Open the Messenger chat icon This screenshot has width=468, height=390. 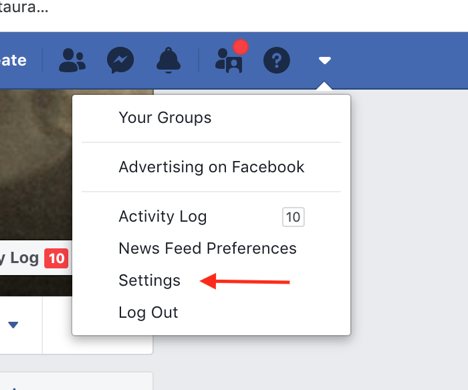pos(120,60)
